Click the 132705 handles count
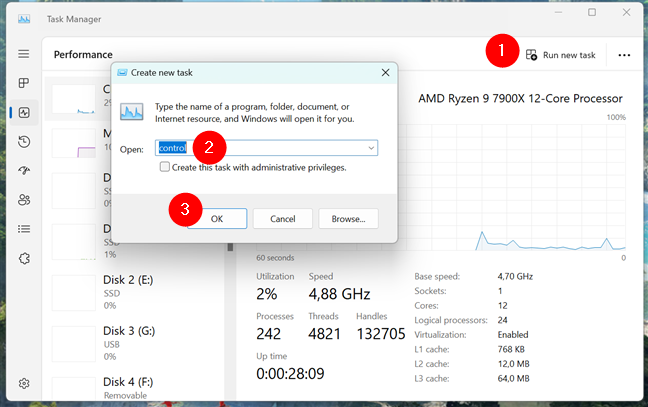Viewport: 648px width, 407px height. (381, 334)
